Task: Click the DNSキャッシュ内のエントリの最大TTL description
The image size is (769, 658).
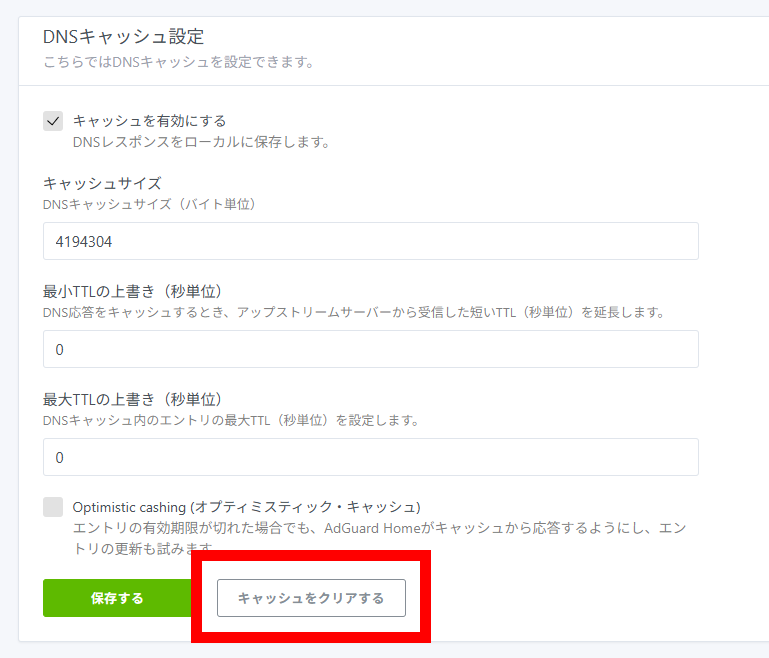Action: tap(231, 420)
